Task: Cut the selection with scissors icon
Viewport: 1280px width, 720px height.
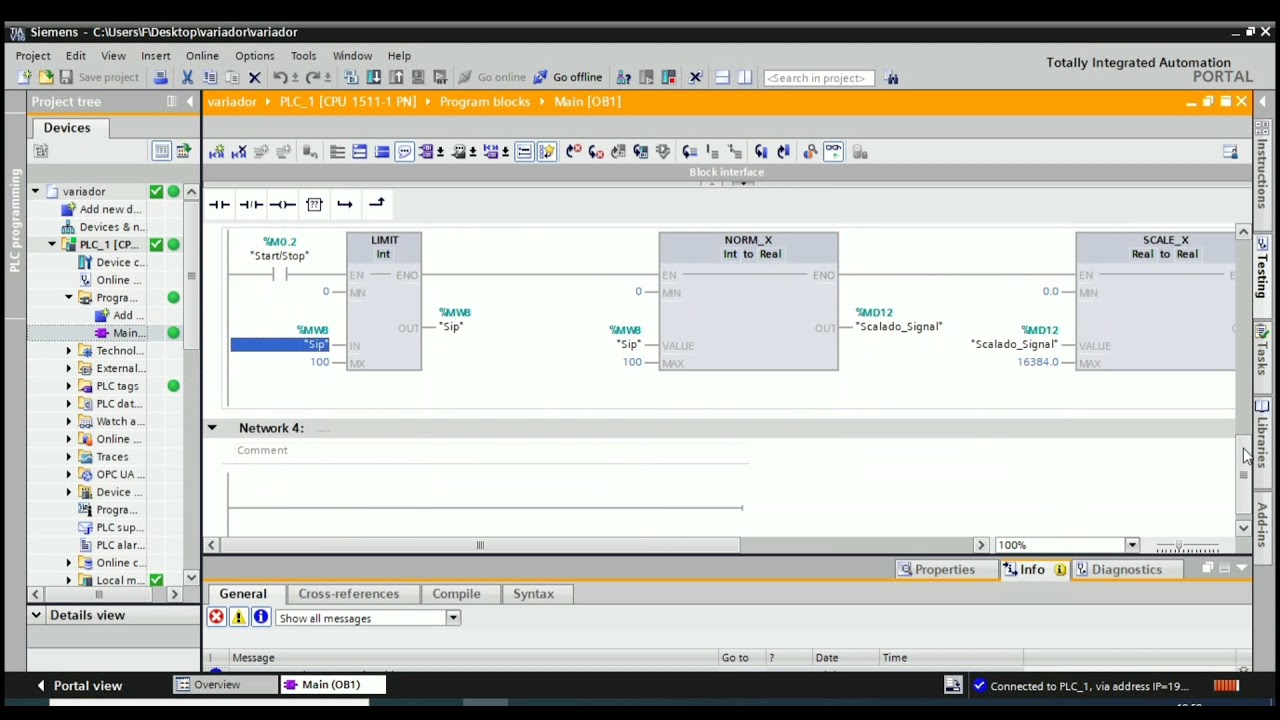Action: pyautogui.click(x=187, y=78)
